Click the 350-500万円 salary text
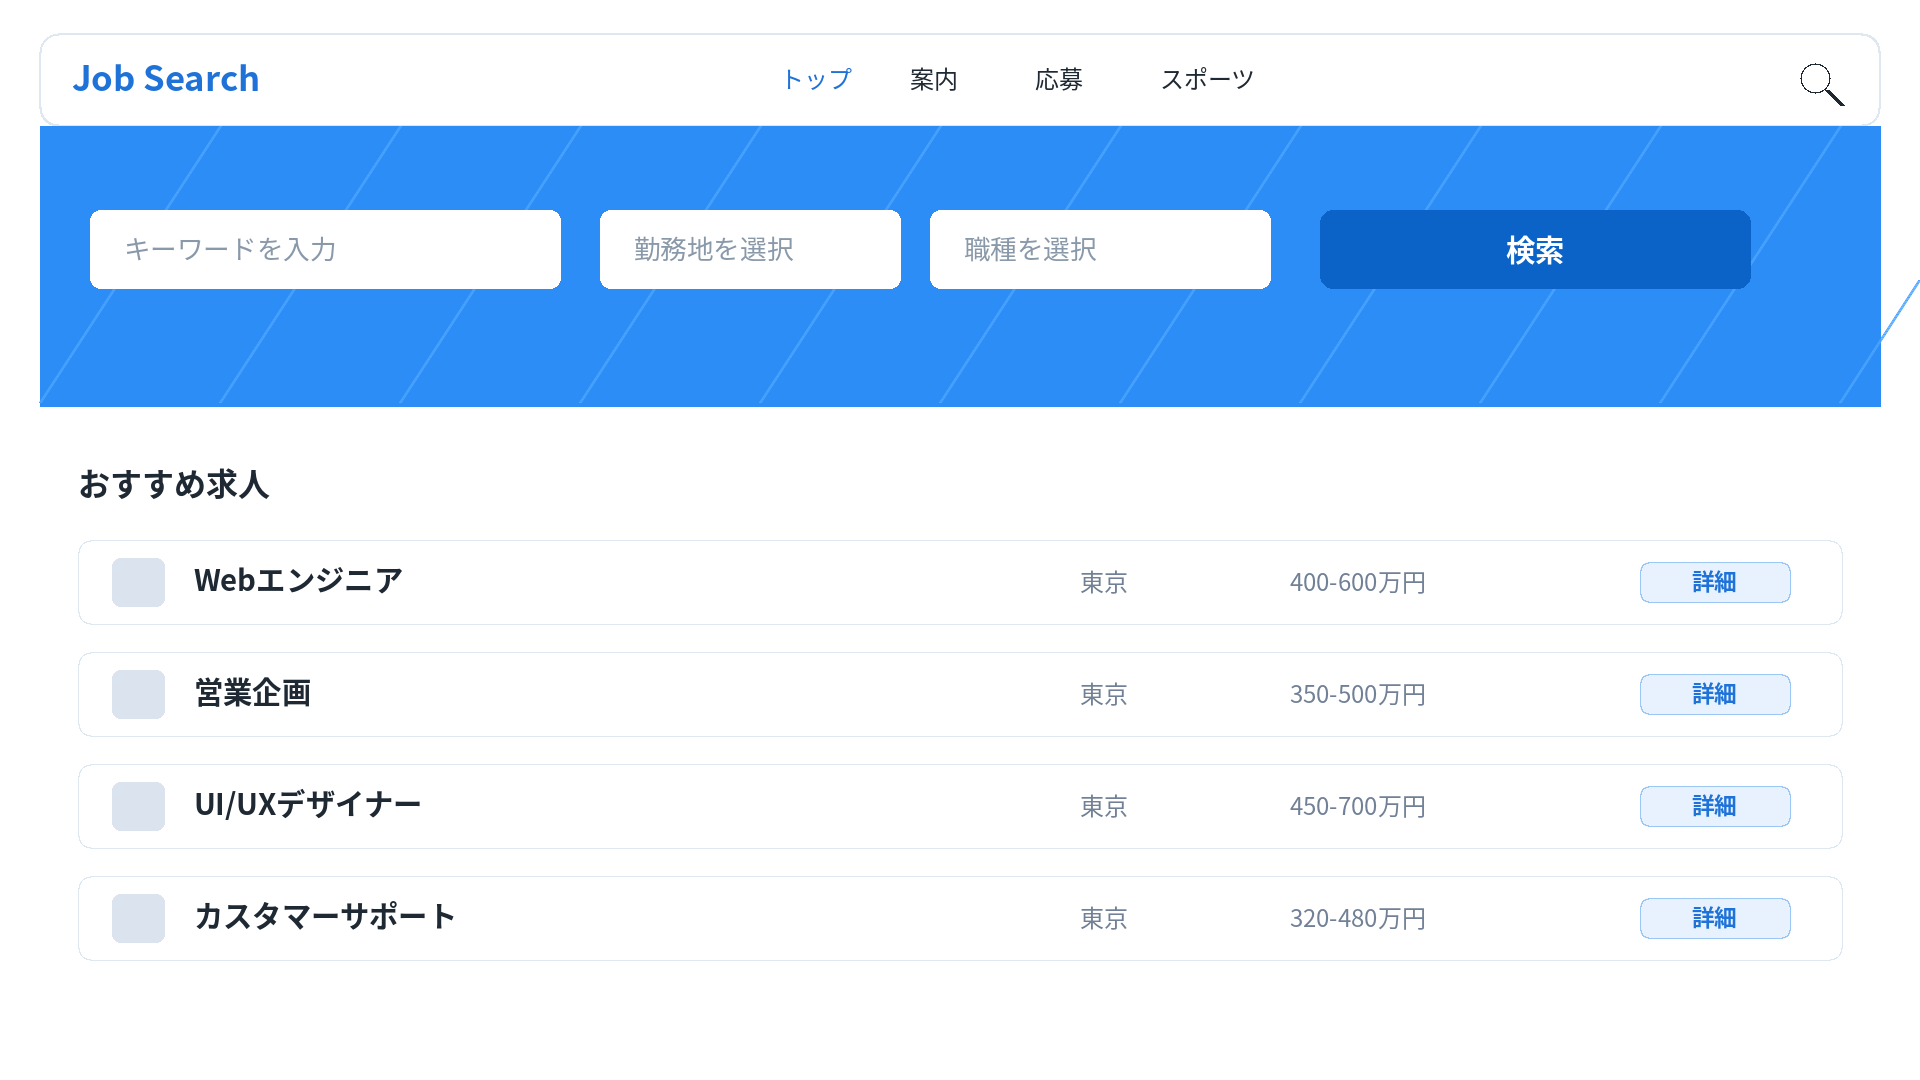 1358,694
